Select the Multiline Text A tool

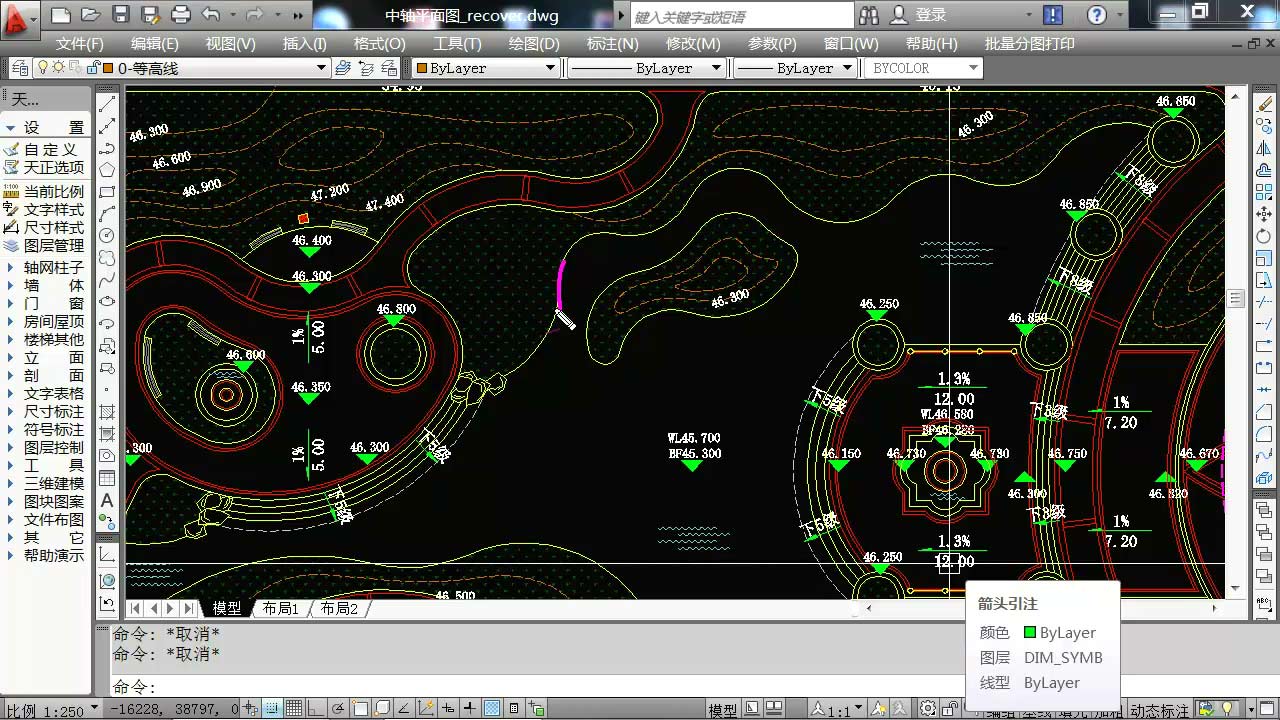coord(107,500)
